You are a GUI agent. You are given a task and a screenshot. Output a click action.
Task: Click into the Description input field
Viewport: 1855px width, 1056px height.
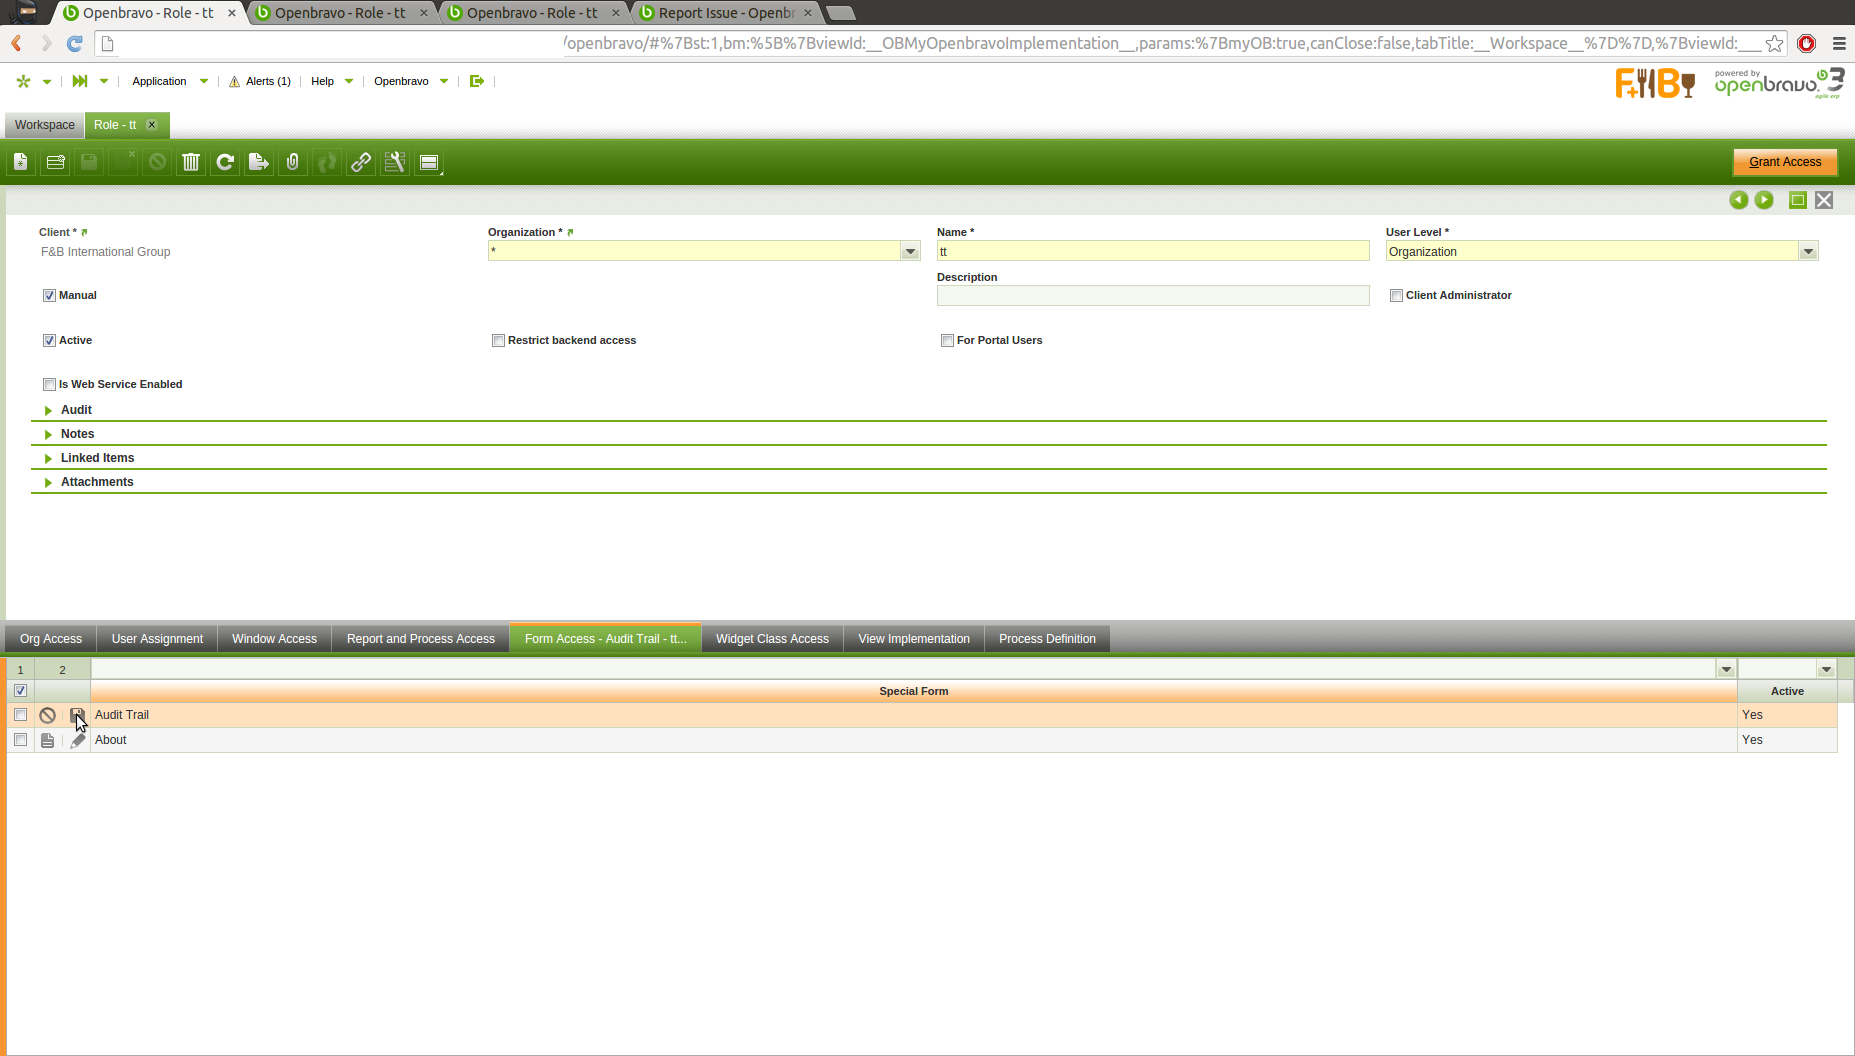(x=1152, y=296)
